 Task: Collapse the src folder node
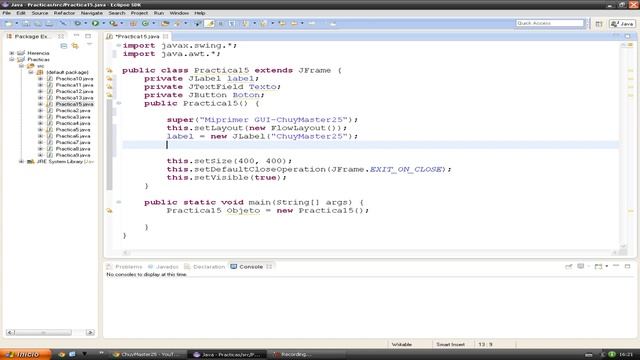coord(21,66)
